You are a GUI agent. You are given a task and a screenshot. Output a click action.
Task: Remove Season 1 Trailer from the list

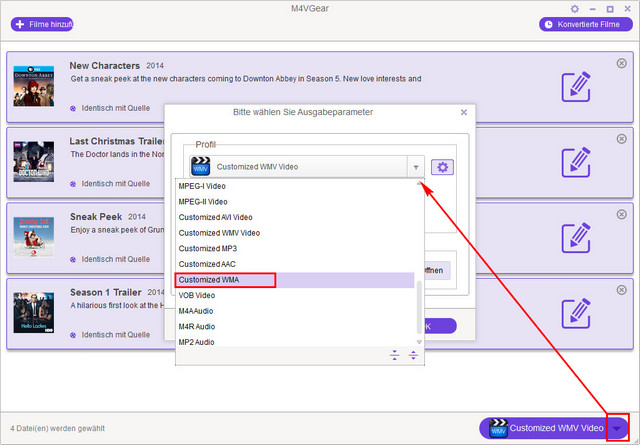tap(621, 290)
